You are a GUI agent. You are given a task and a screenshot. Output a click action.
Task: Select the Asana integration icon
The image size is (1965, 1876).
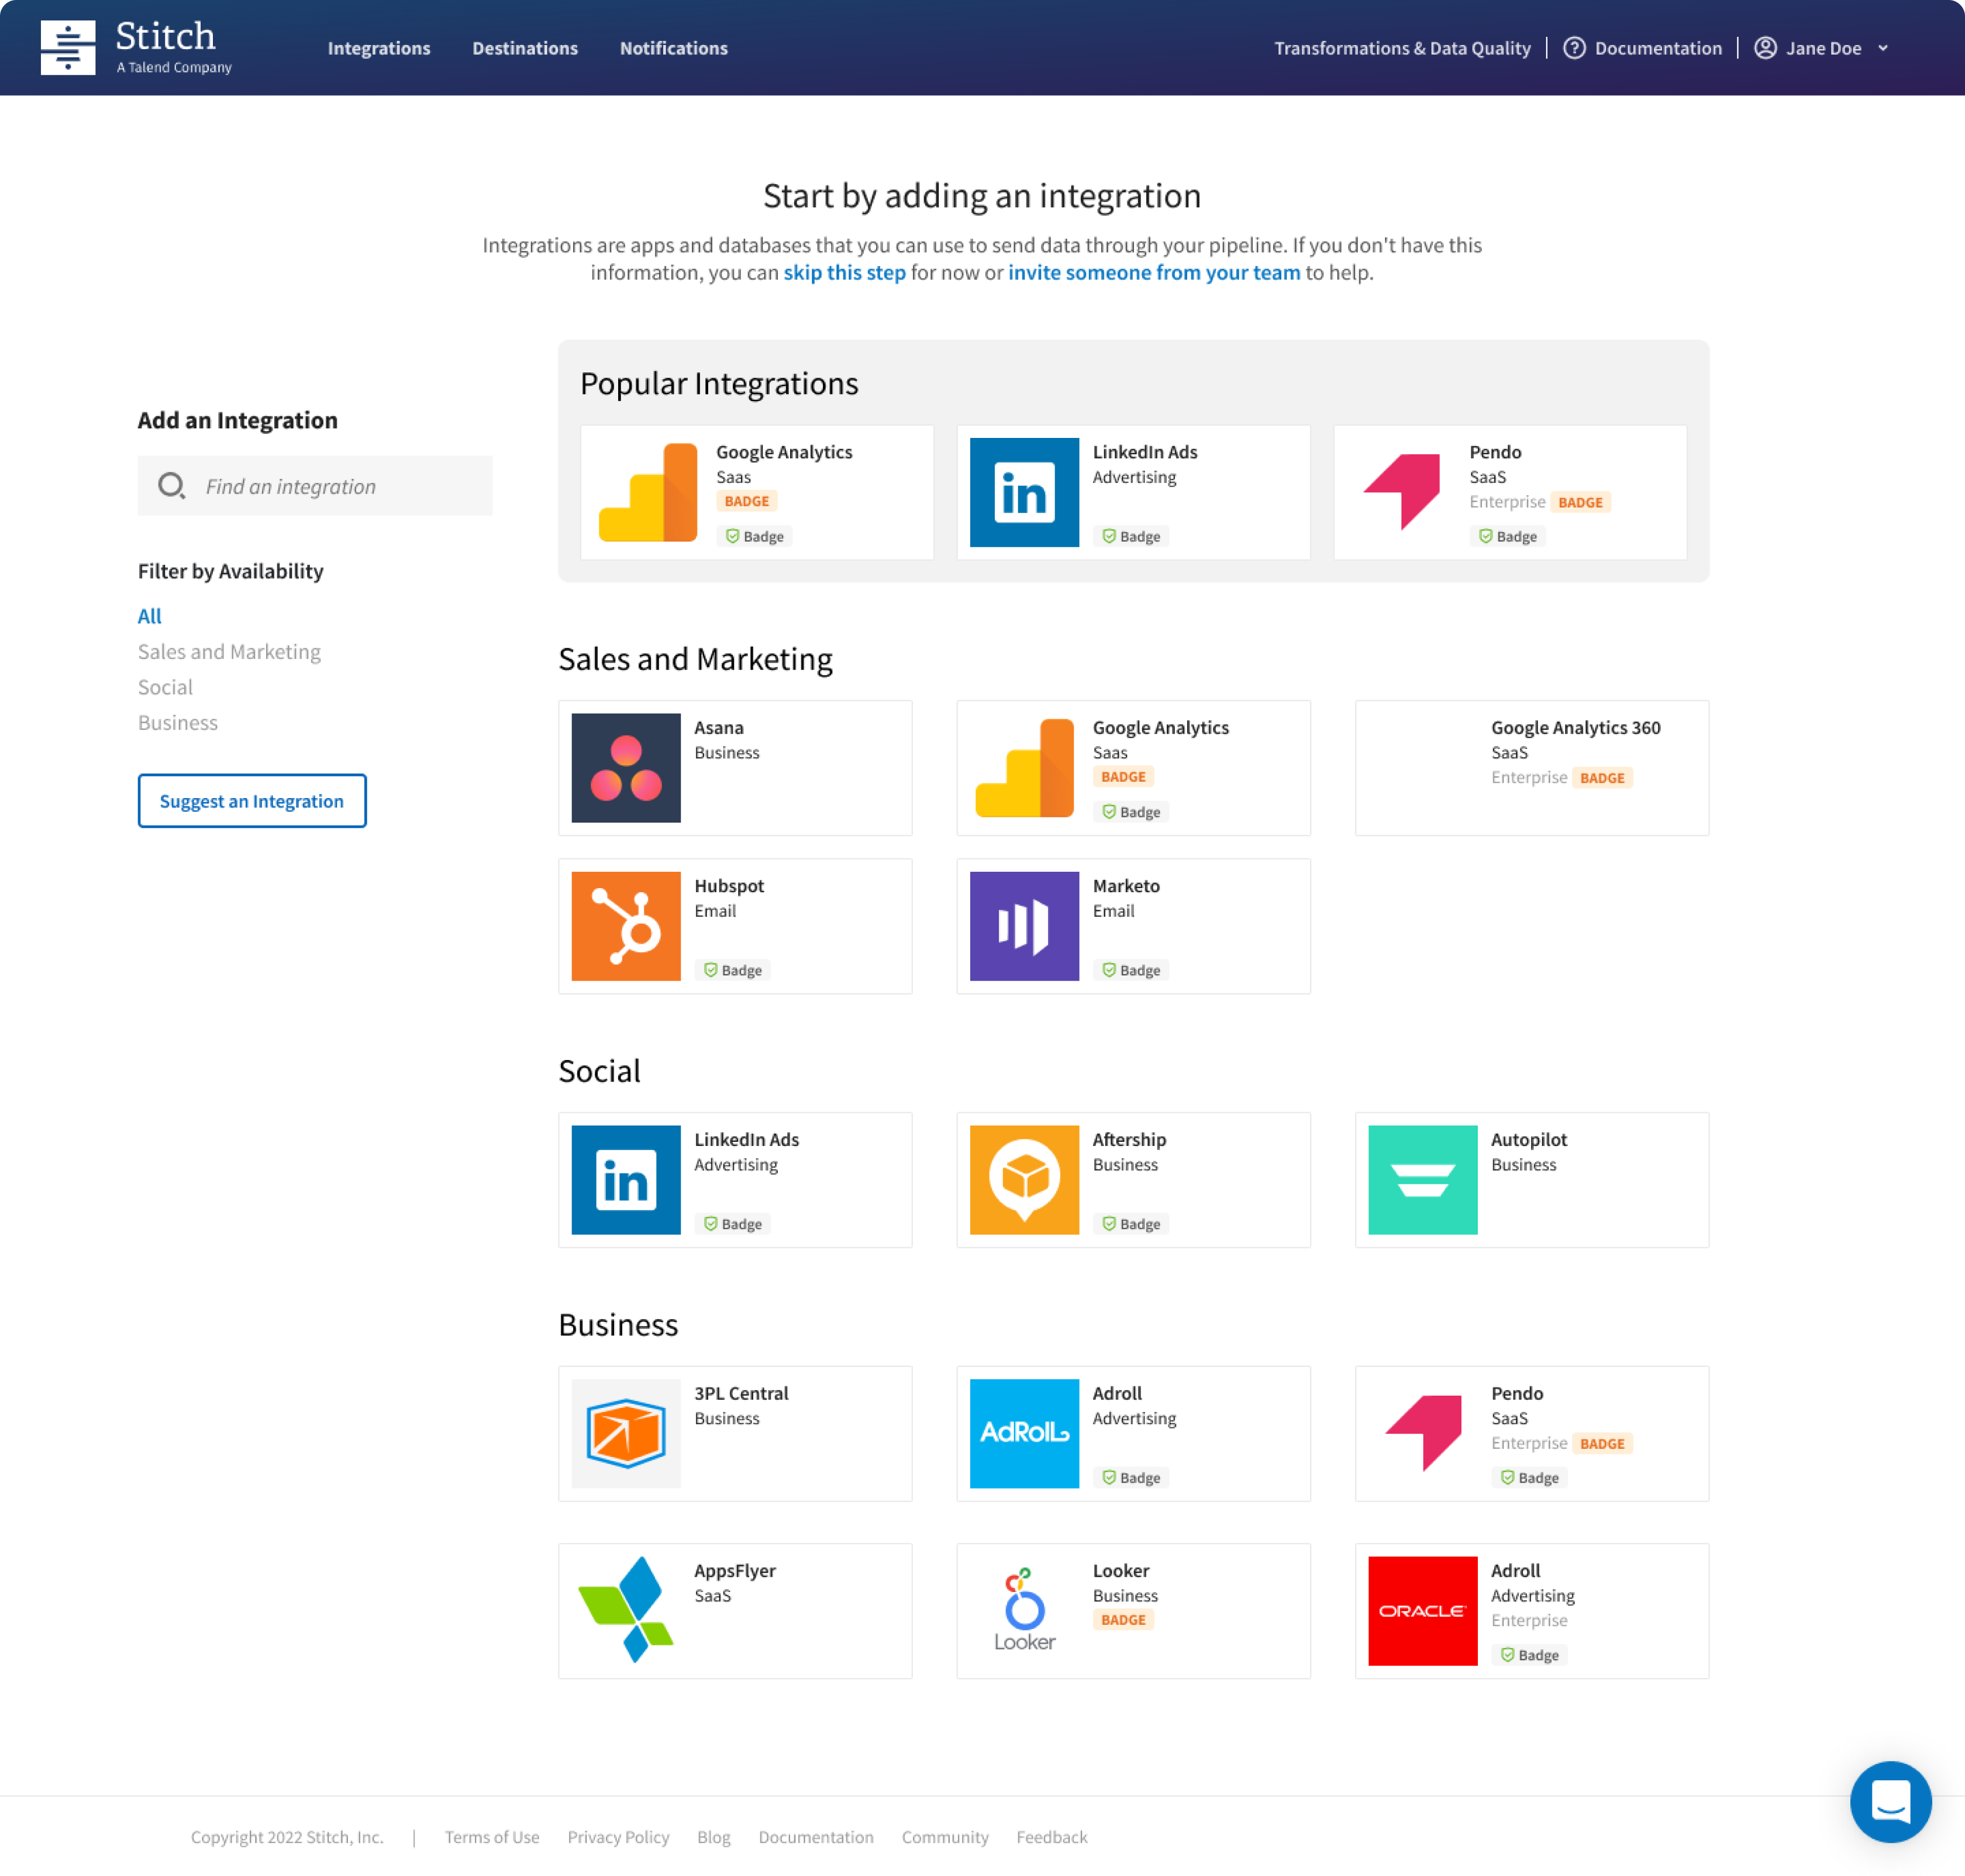625,767
